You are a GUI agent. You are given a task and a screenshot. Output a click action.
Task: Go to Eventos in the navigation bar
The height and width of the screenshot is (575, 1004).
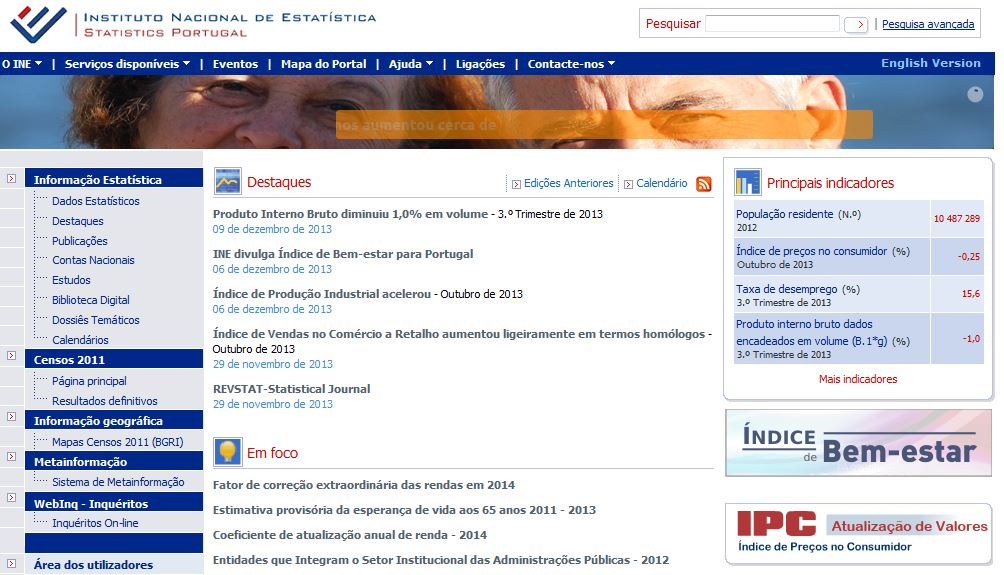click(235, 64)
